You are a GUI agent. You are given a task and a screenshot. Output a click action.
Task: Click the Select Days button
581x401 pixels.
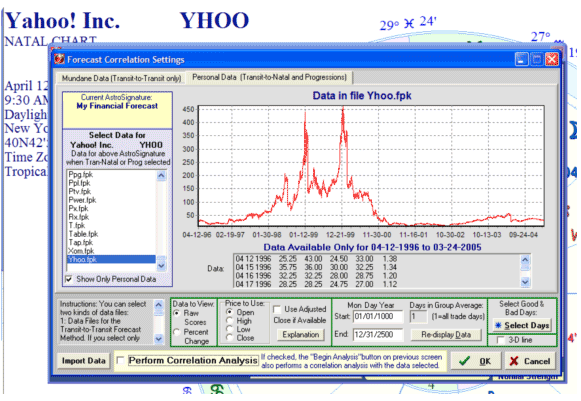tap(522, 325)
